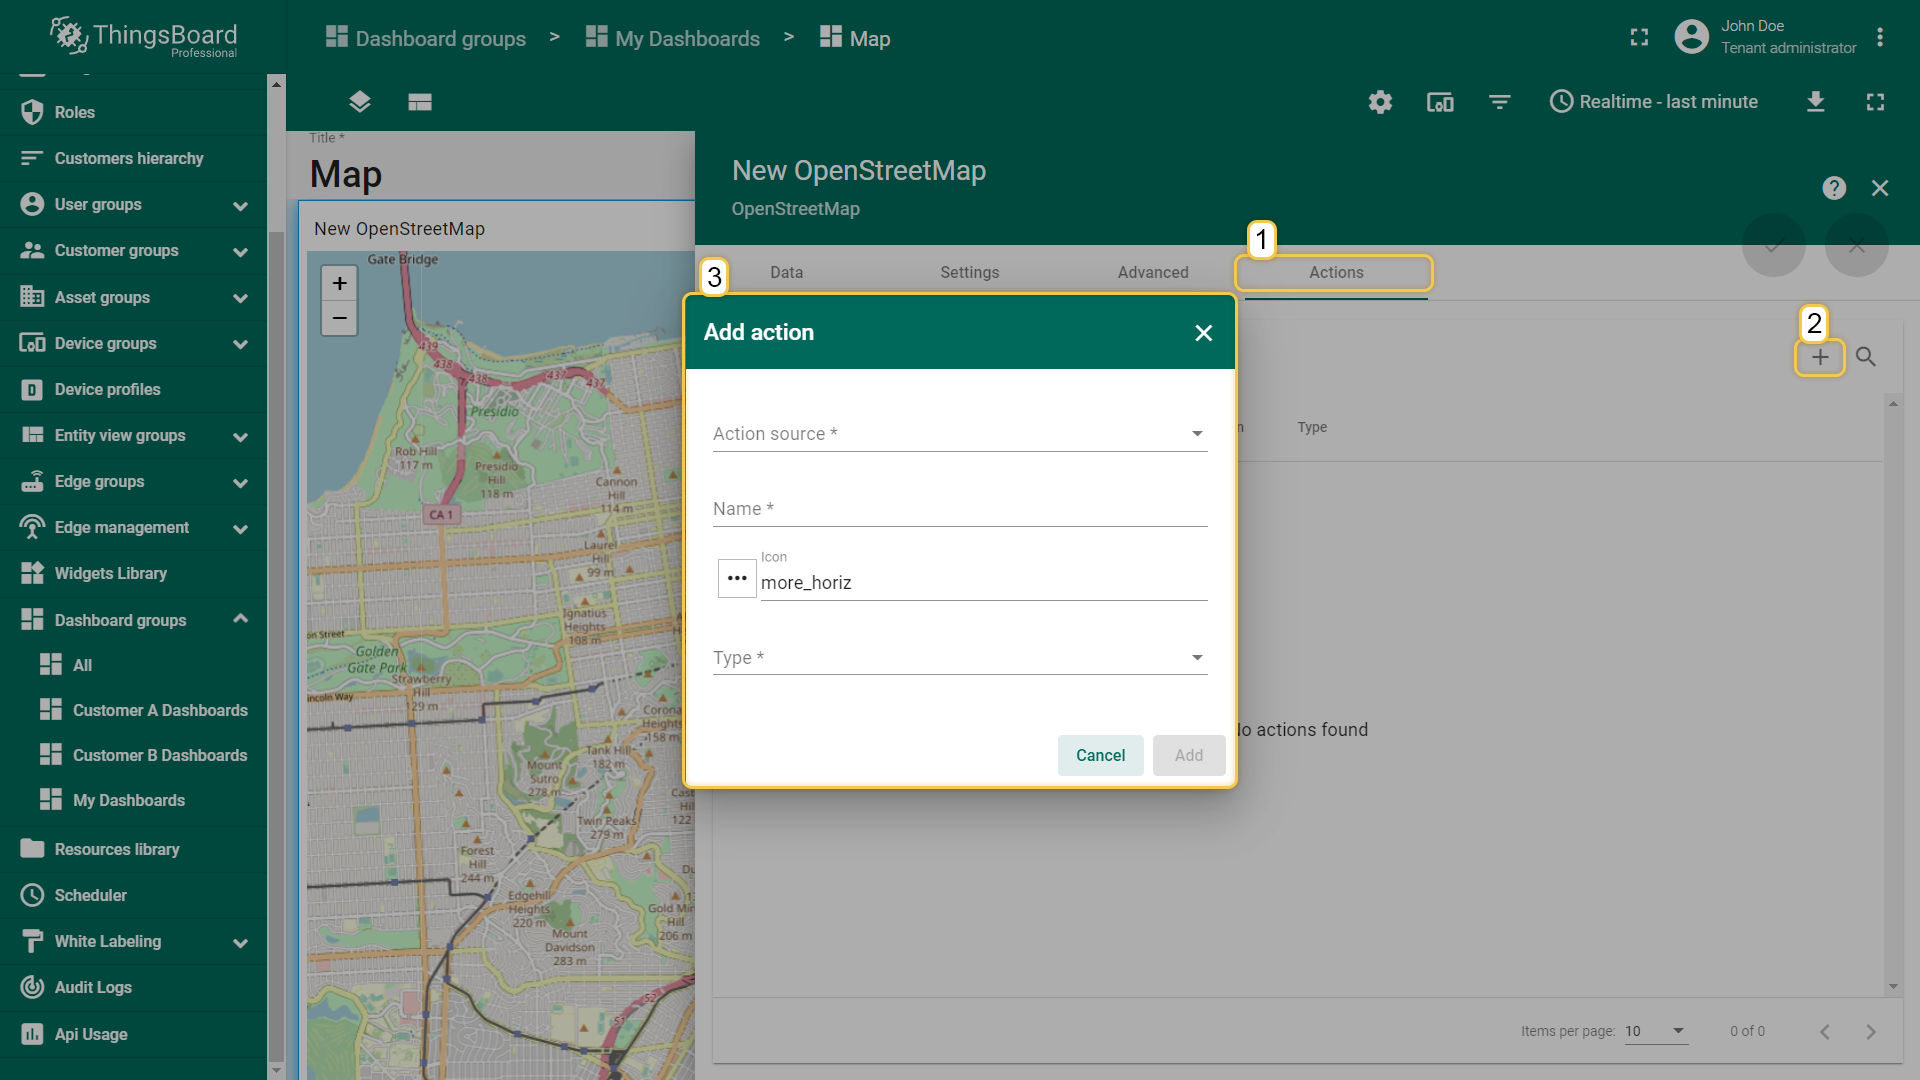Screen dimensions: 1920x1080
Task: Close the Add action dialog
Action: (1203, 333)
